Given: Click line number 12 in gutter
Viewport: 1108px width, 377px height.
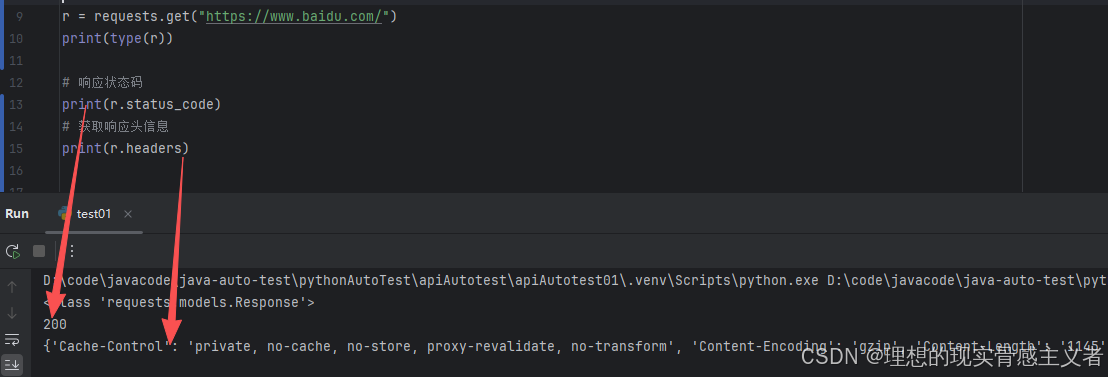Looking at the screenshot, I should coord(16,83).
